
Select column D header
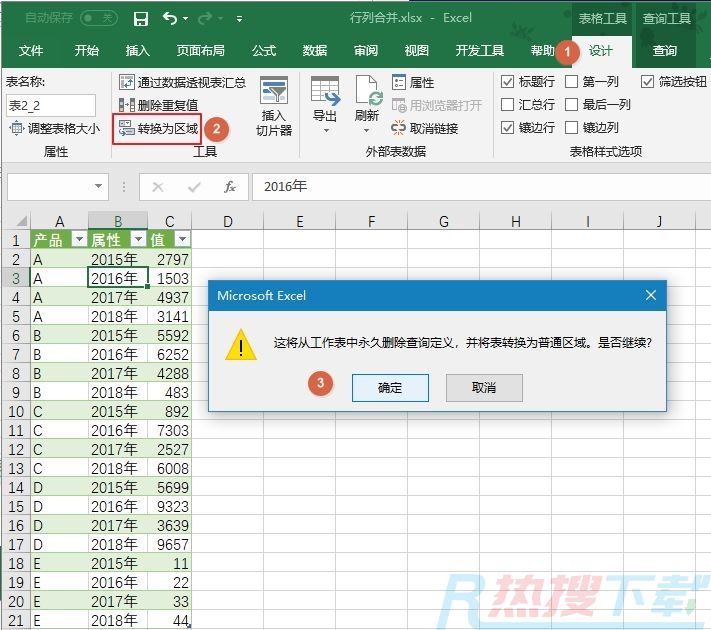pyautogui.click(x=228, y=221)
